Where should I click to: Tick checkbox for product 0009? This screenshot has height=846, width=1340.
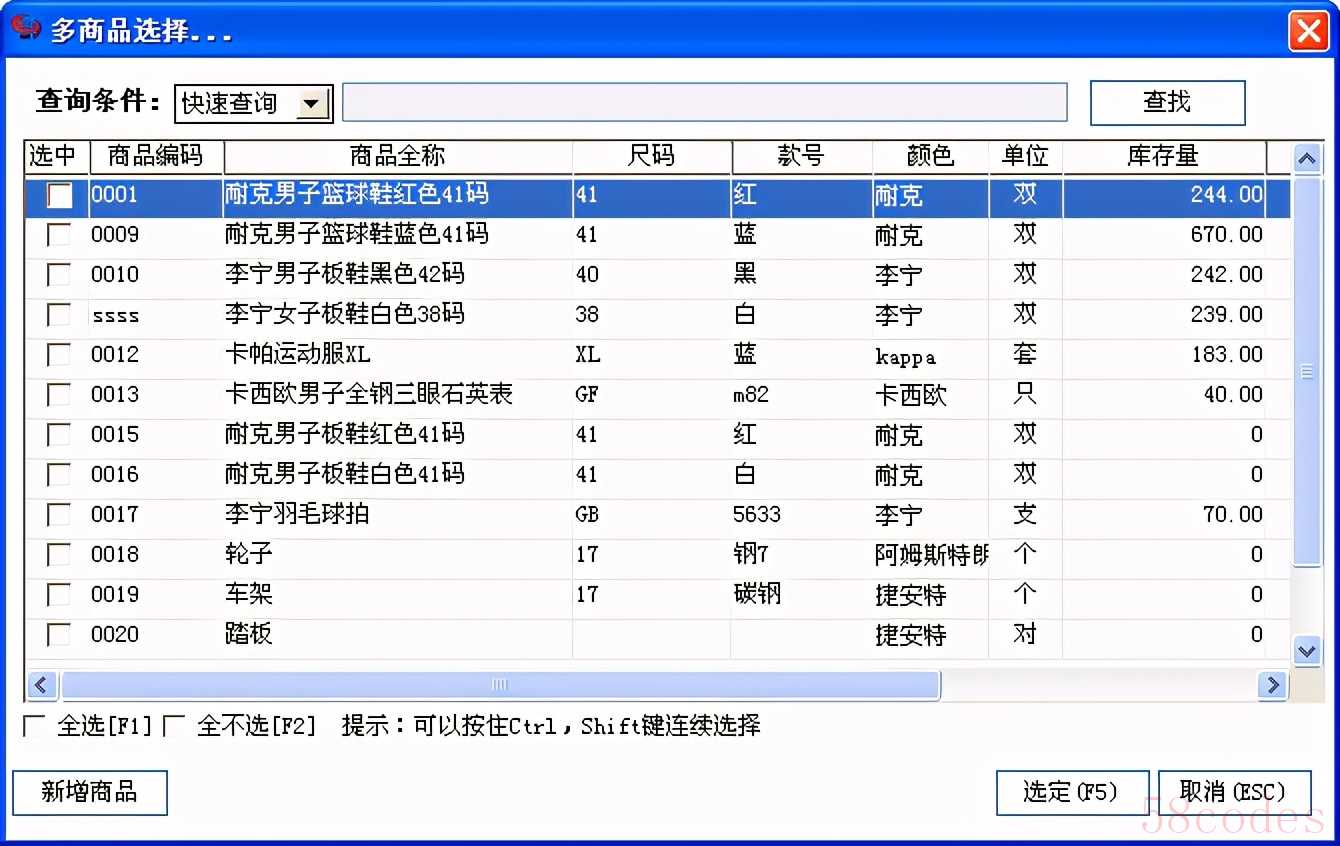tap(59, 235)
